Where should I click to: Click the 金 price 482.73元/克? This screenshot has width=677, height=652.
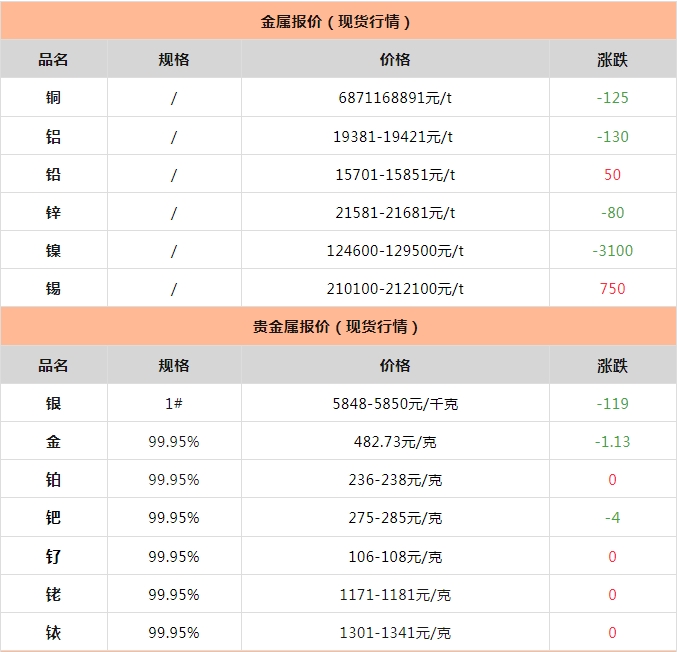395,442
